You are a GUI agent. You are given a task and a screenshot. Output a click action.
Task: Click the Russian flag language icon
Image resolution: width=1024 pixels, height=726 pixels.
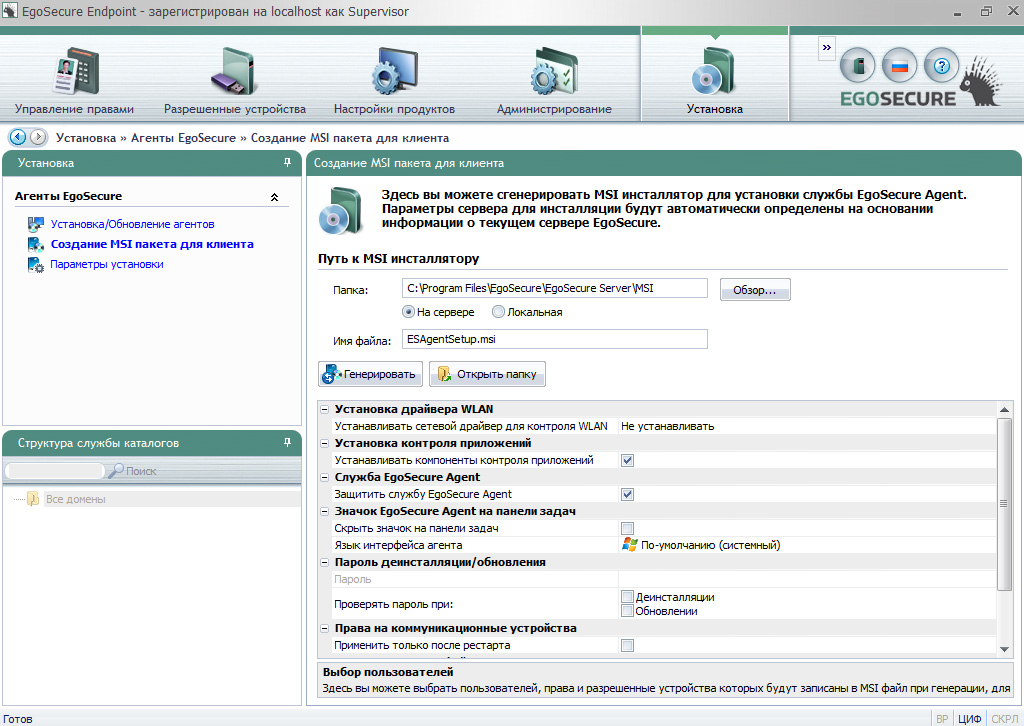pyautogui.click(x=900, y=65)
